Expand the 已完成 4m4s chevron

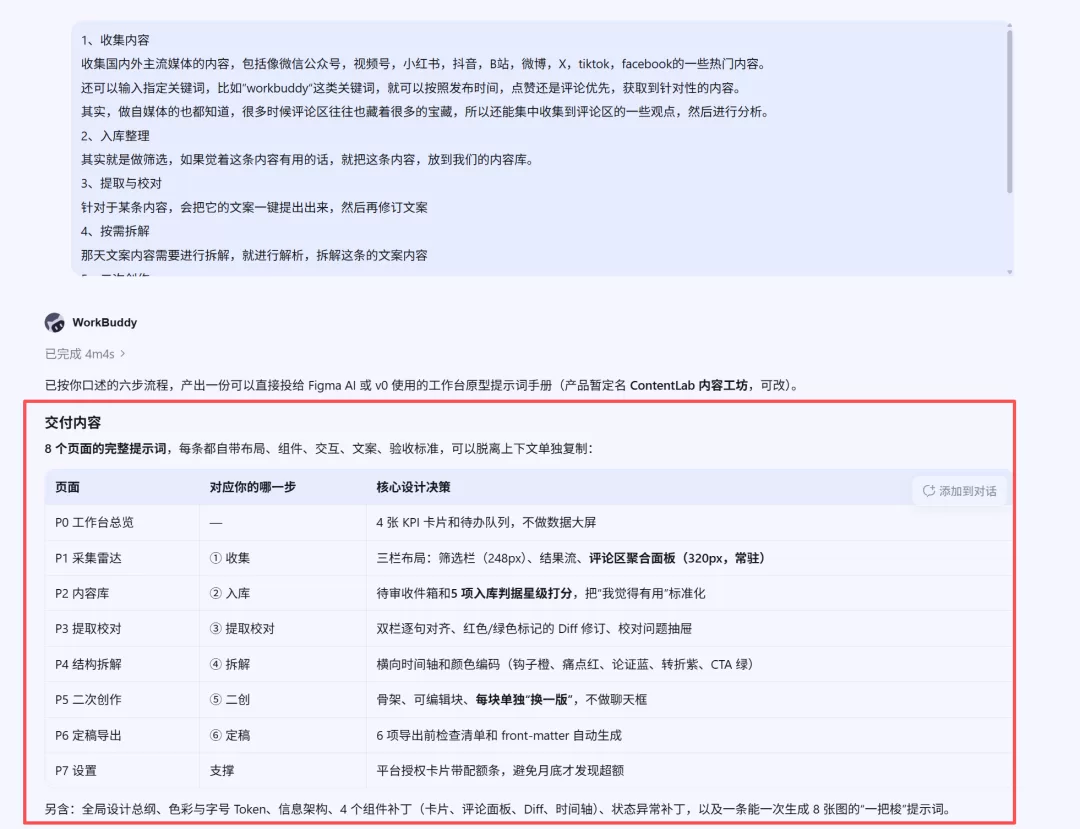pyautogui.click(x=123, y=354)
